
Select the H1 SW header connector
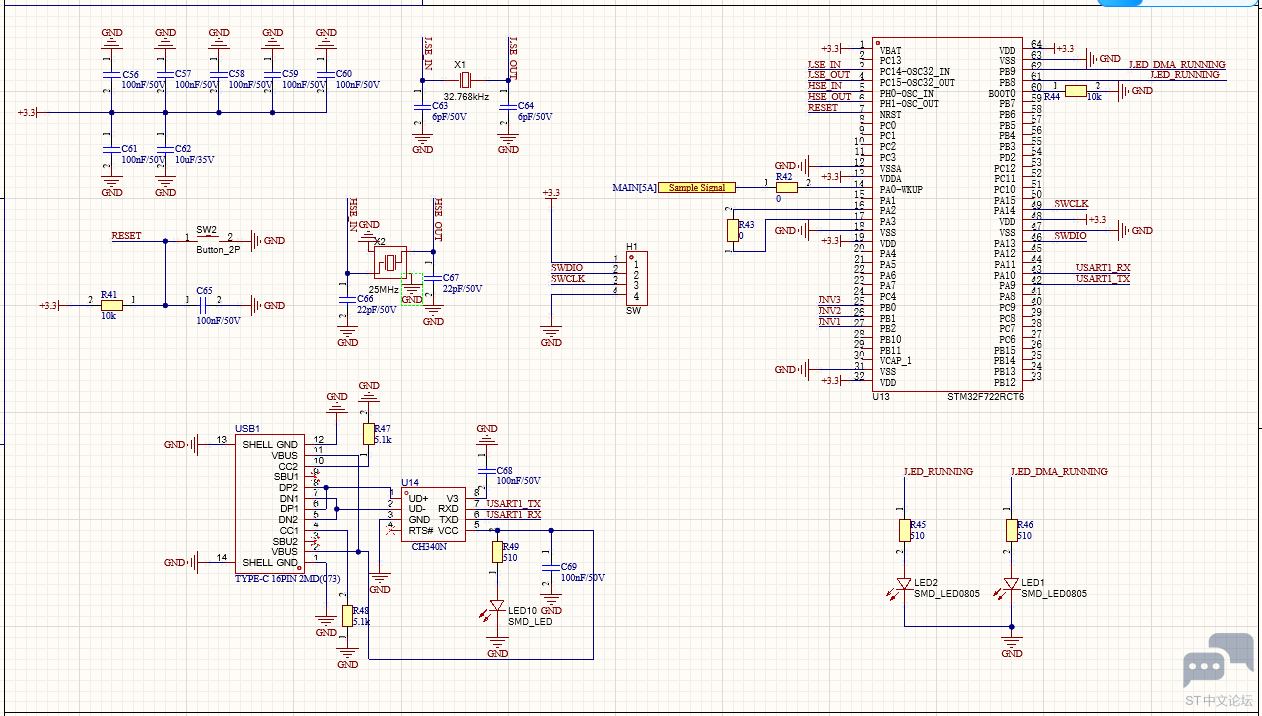[x=634, y=279]
